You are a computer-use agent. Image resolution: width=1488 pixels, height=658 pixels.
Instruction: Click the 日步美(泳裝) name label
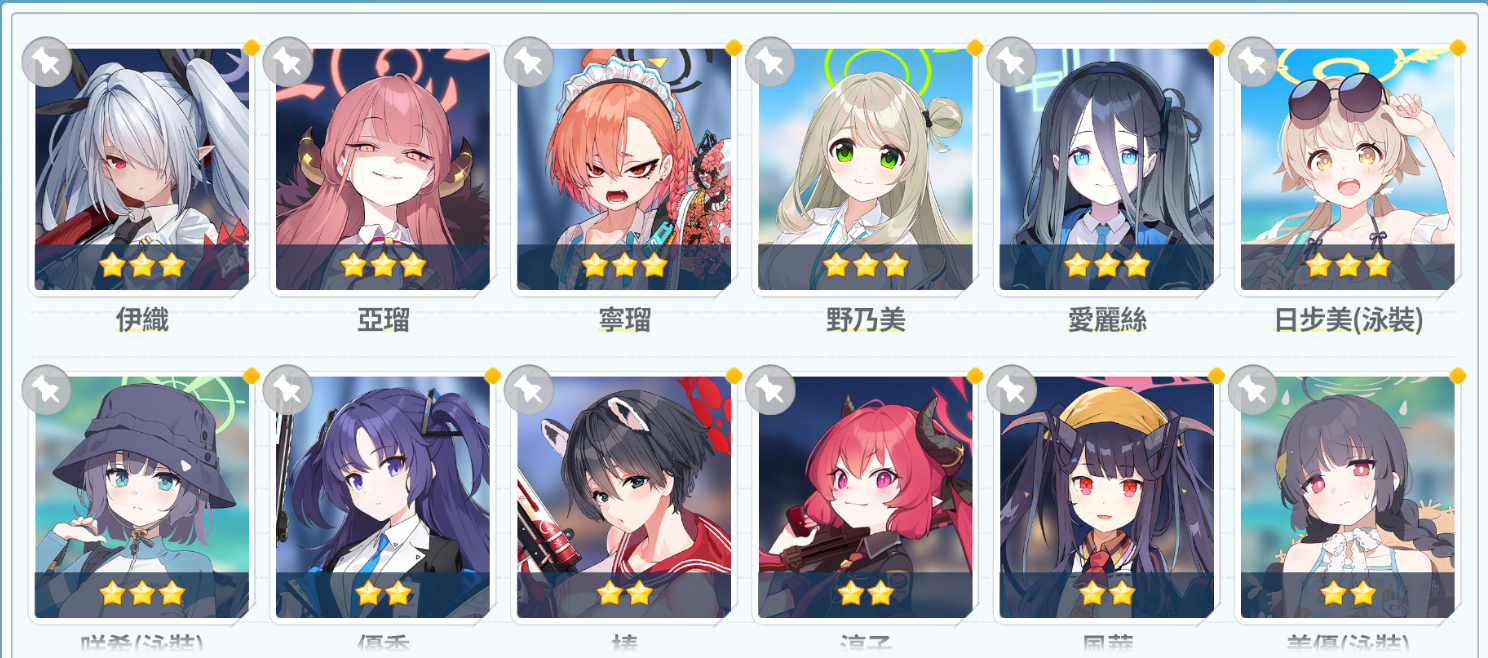1348,320
